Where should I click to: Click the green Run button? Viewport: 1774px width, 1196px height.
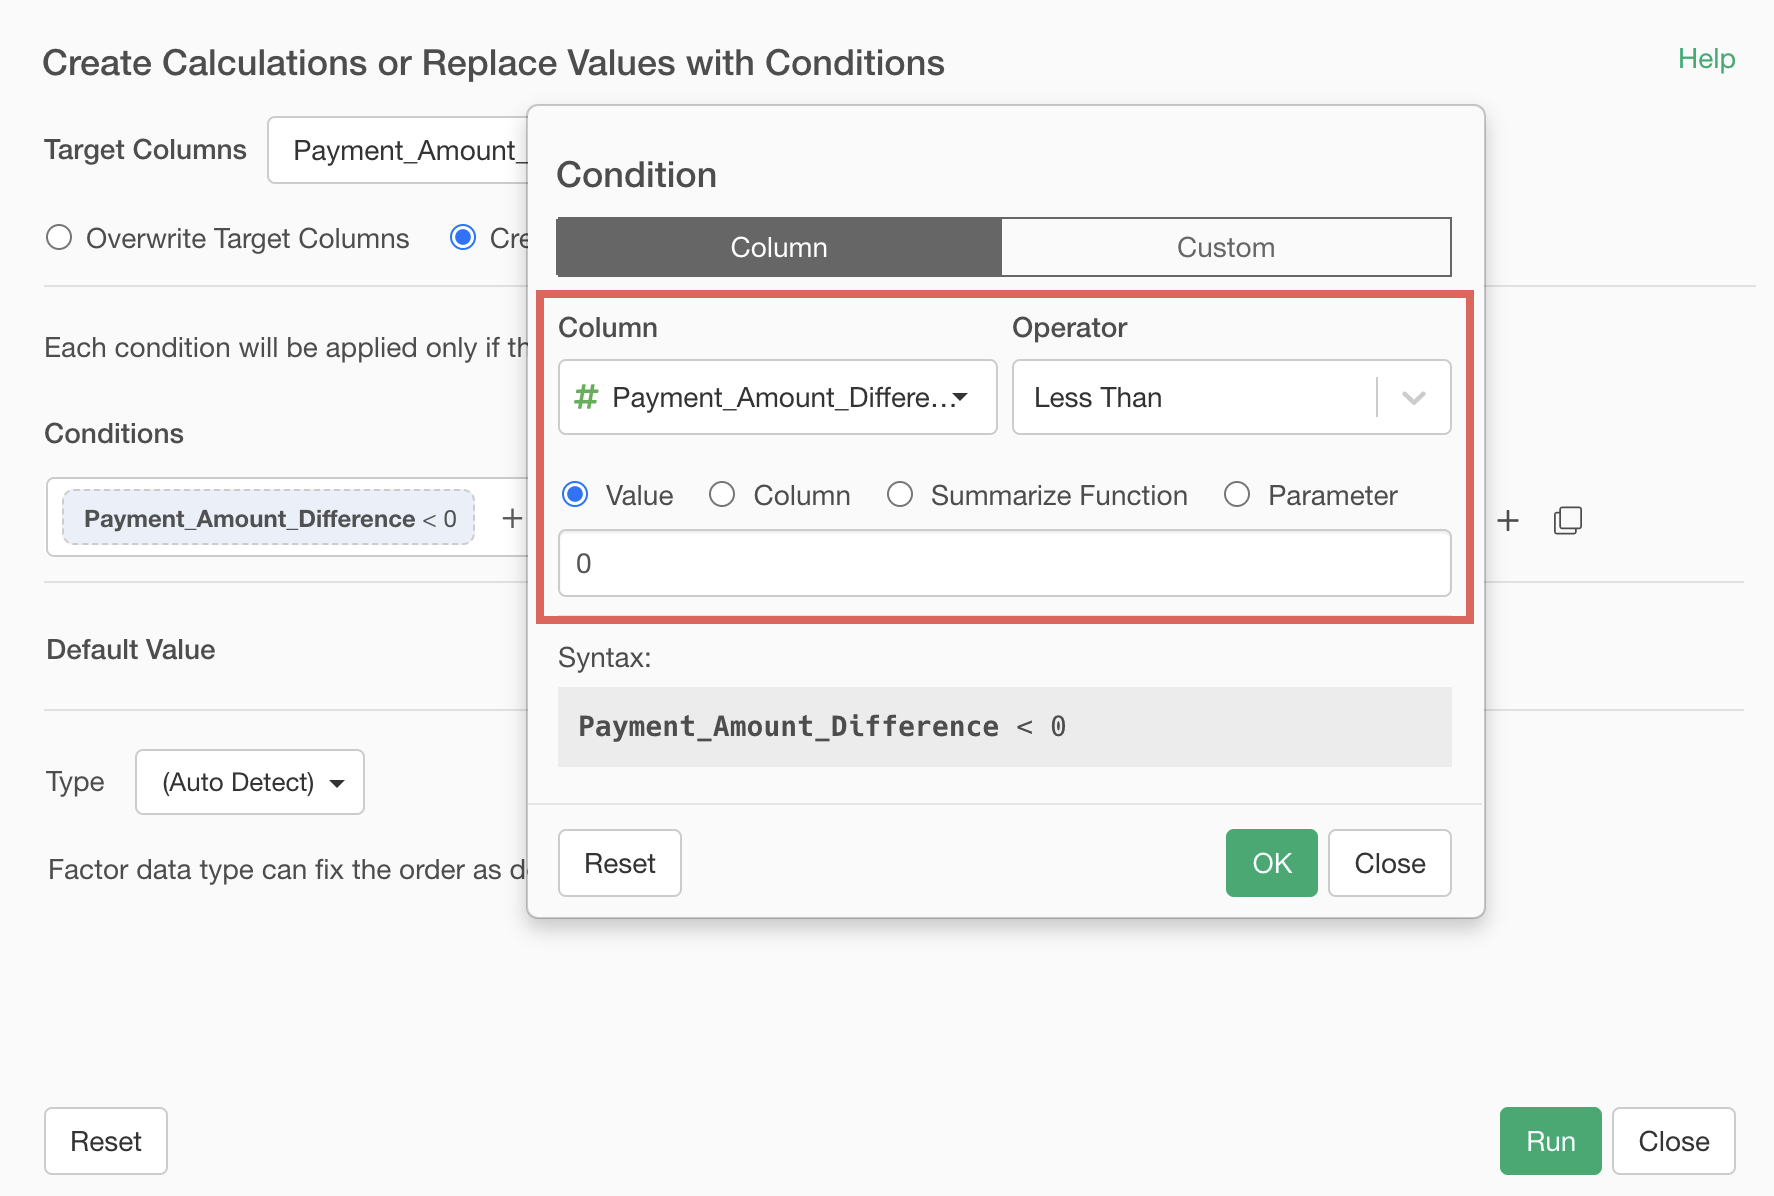click(x=1549, y=1141)
